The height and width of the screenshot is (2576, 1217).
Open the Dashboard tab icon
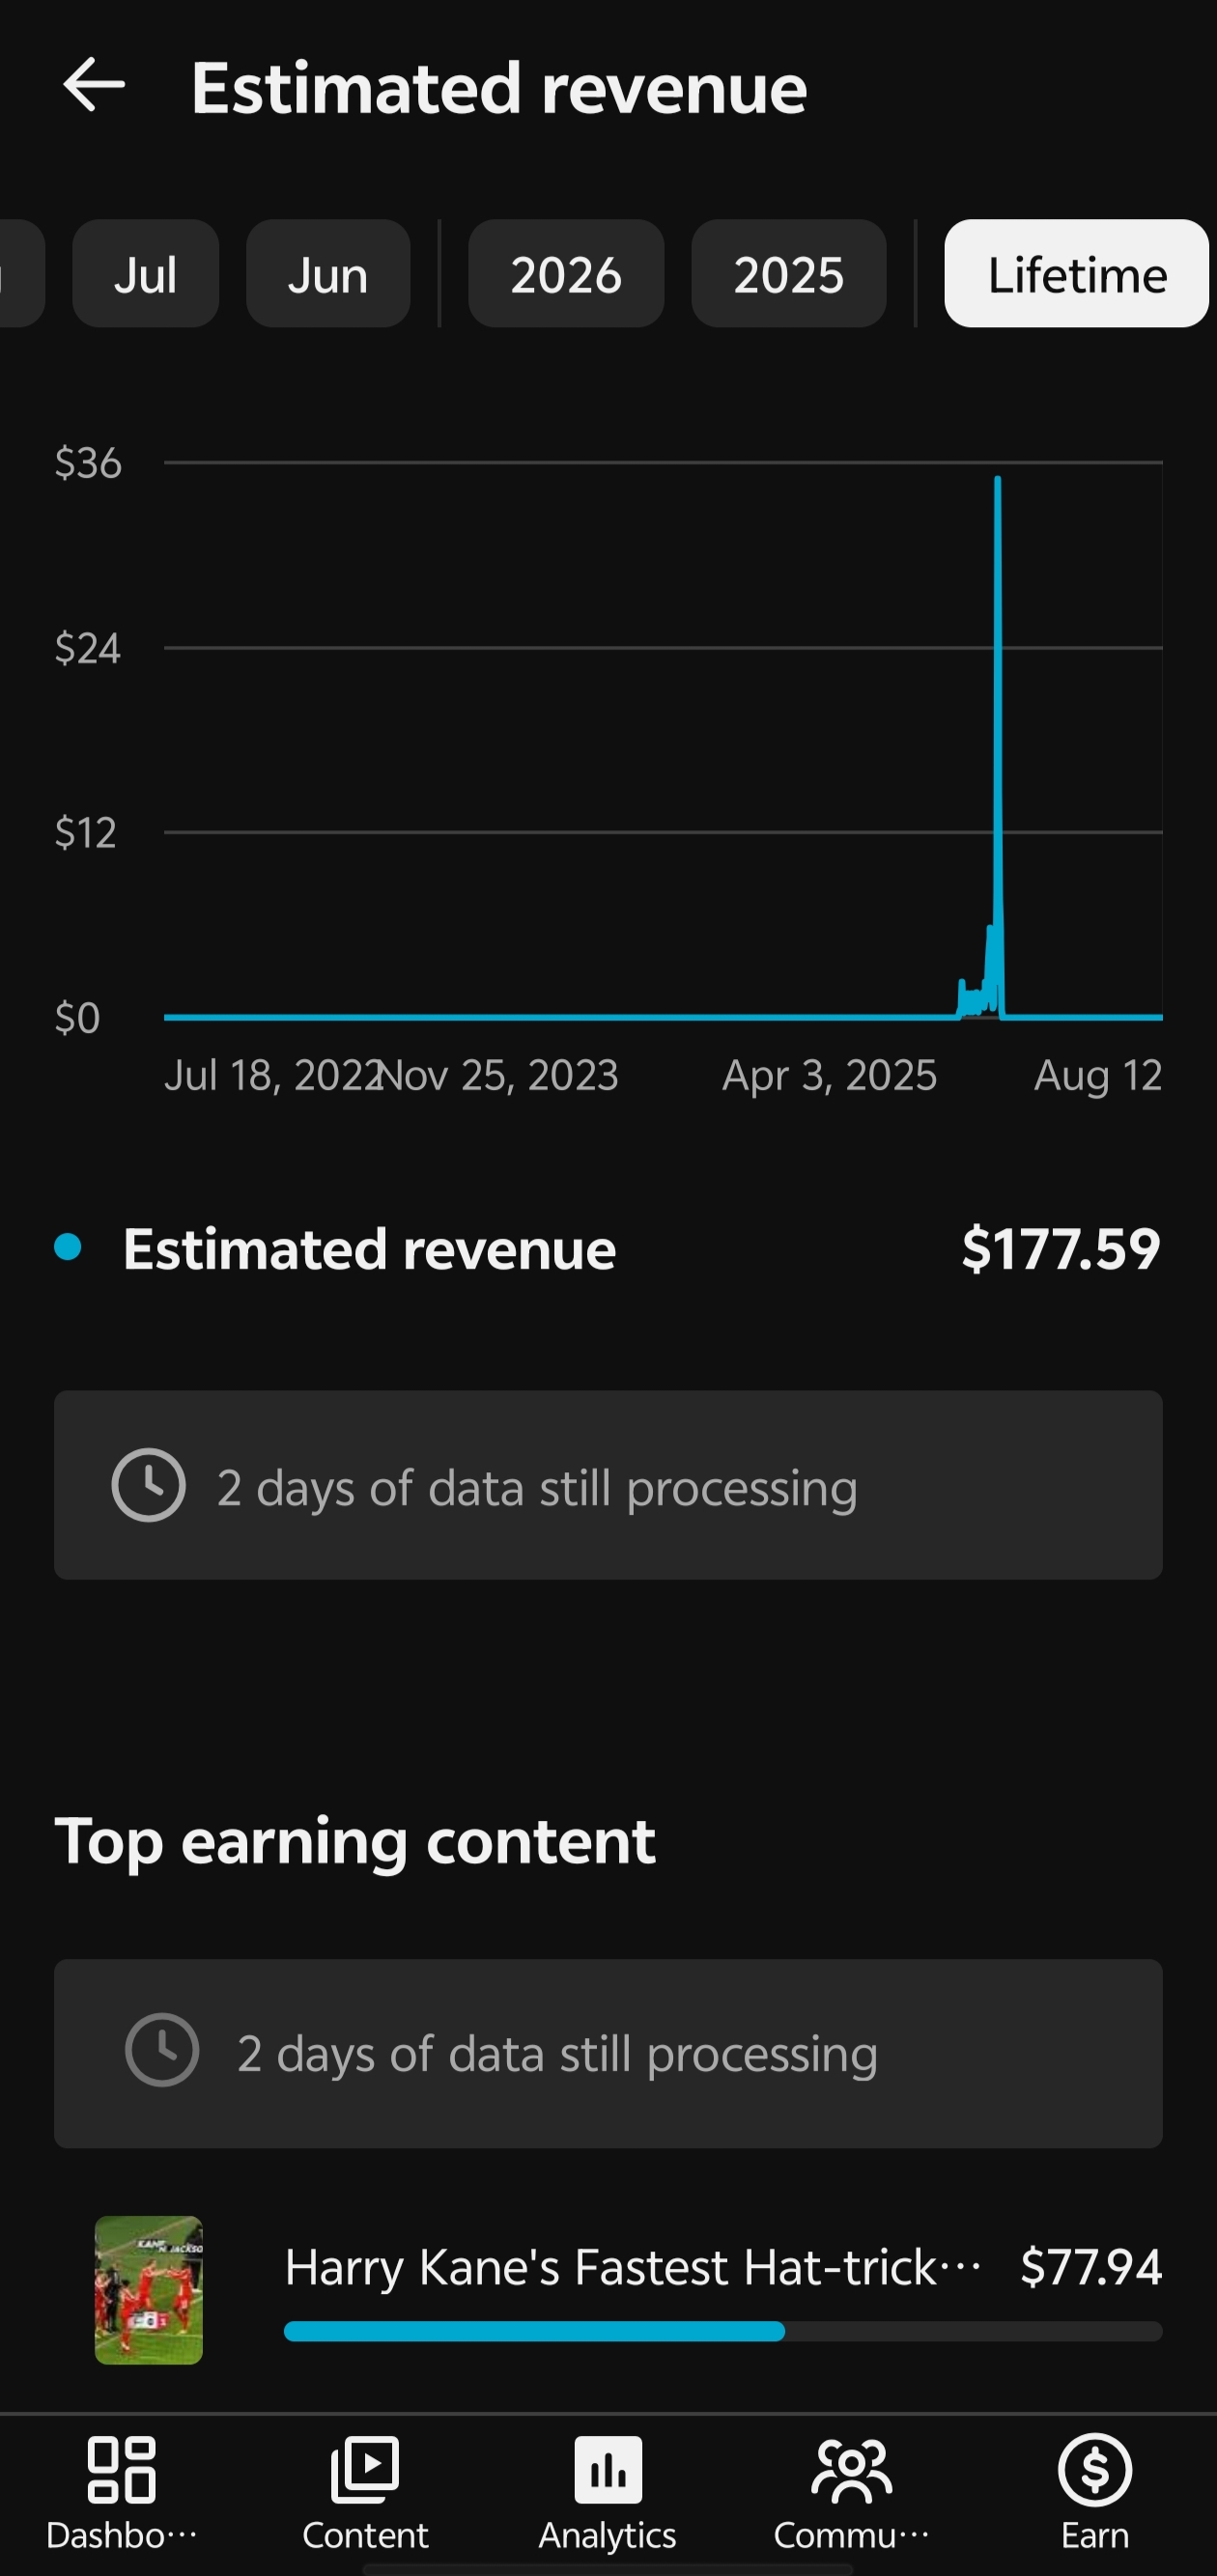click(x=121, y=2469)
